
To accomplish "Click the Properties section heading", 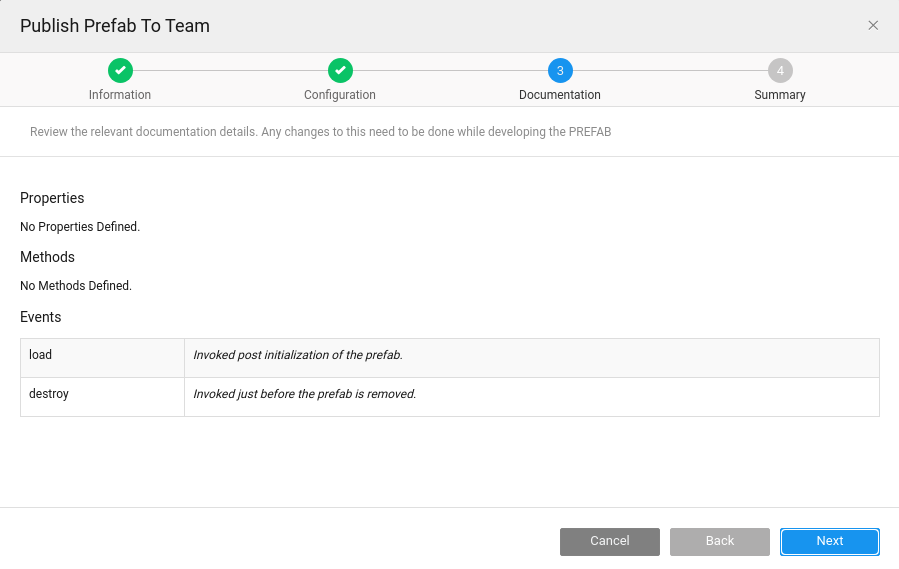I will pos(52,198).
